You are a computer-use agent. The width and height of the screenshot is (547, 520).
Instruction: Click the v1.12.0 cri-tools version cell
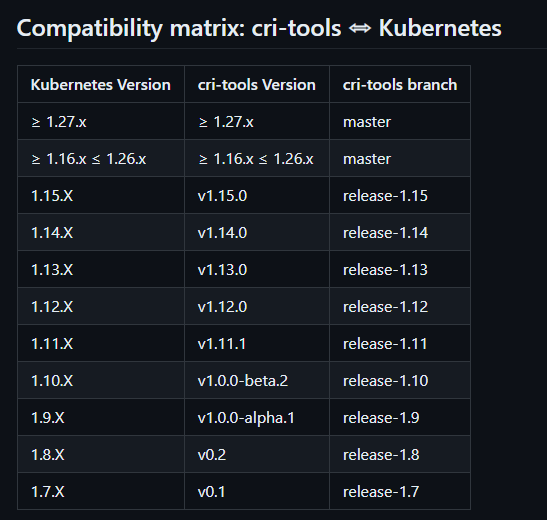(x=257, y=307)
